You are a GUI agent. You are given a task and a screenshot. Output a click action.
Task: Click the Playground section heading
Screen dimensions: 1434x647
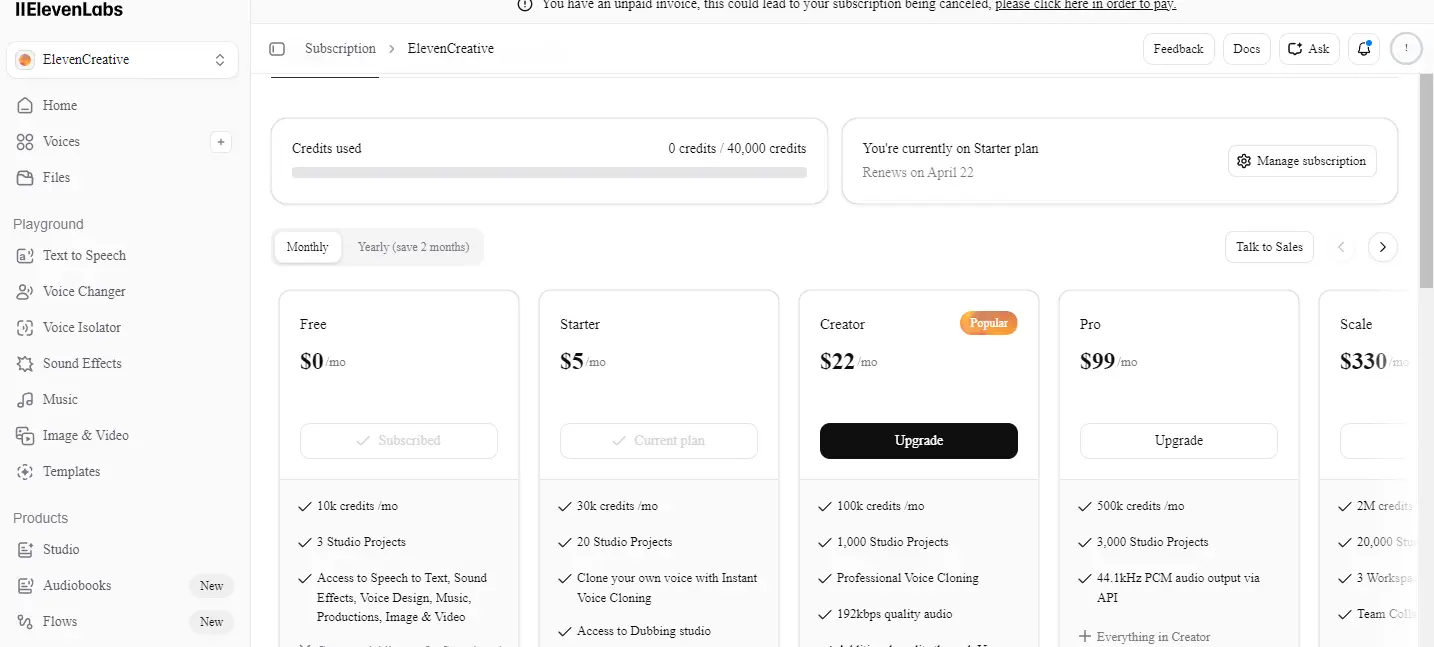coord(48,224)
